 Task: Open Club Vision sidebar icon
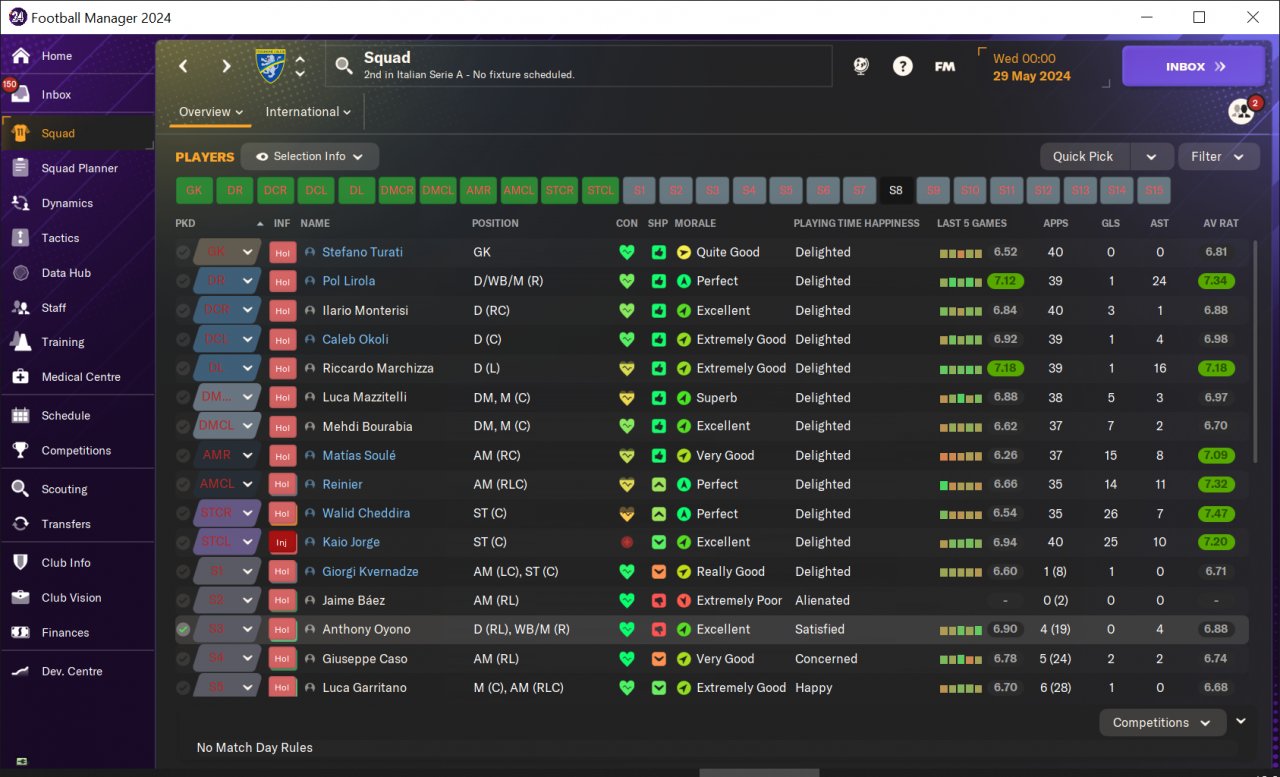click(x=20, y=598)
